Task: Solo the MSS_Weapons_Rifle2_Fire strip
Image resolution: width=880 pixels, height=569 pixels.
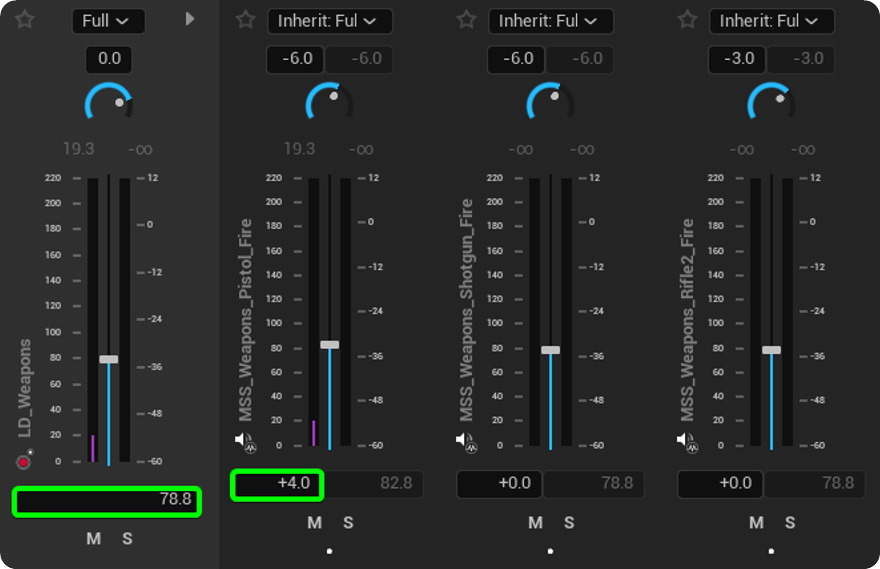Action: click(x=791, y=523)
